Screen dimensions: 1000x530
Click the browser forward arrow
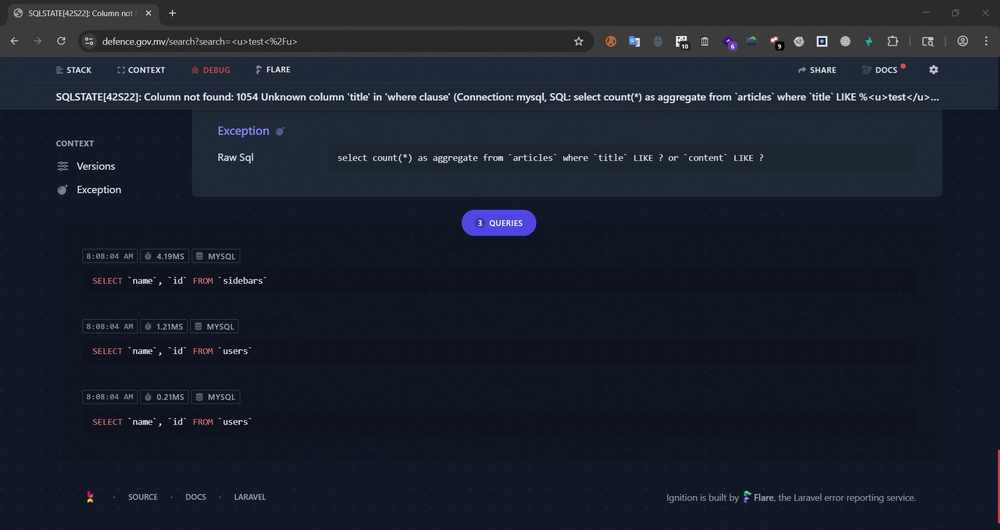38,41
